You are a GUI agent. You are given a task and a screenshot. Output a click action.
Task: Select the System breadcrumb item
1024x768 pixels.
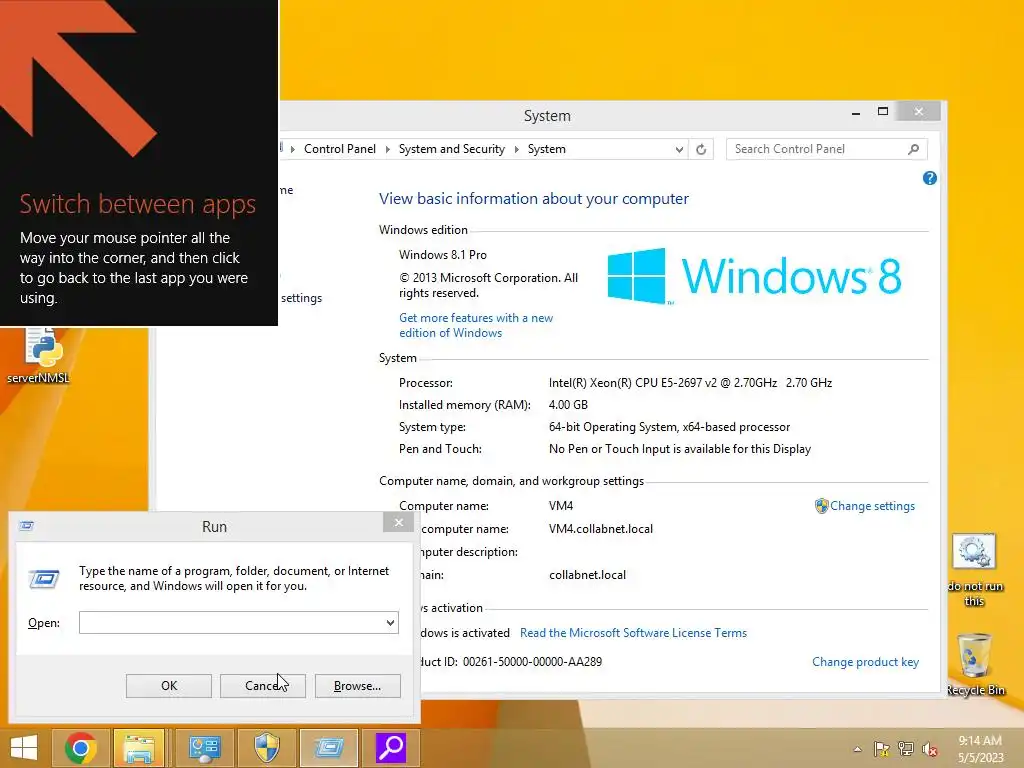pyautogui.click(x=547, y=149)
